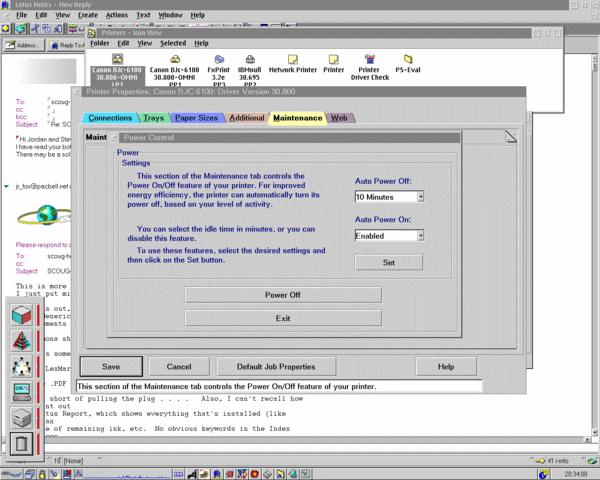
Task: Click the colored cube icon in the launcher bar
Action: [x=21, y=315]
